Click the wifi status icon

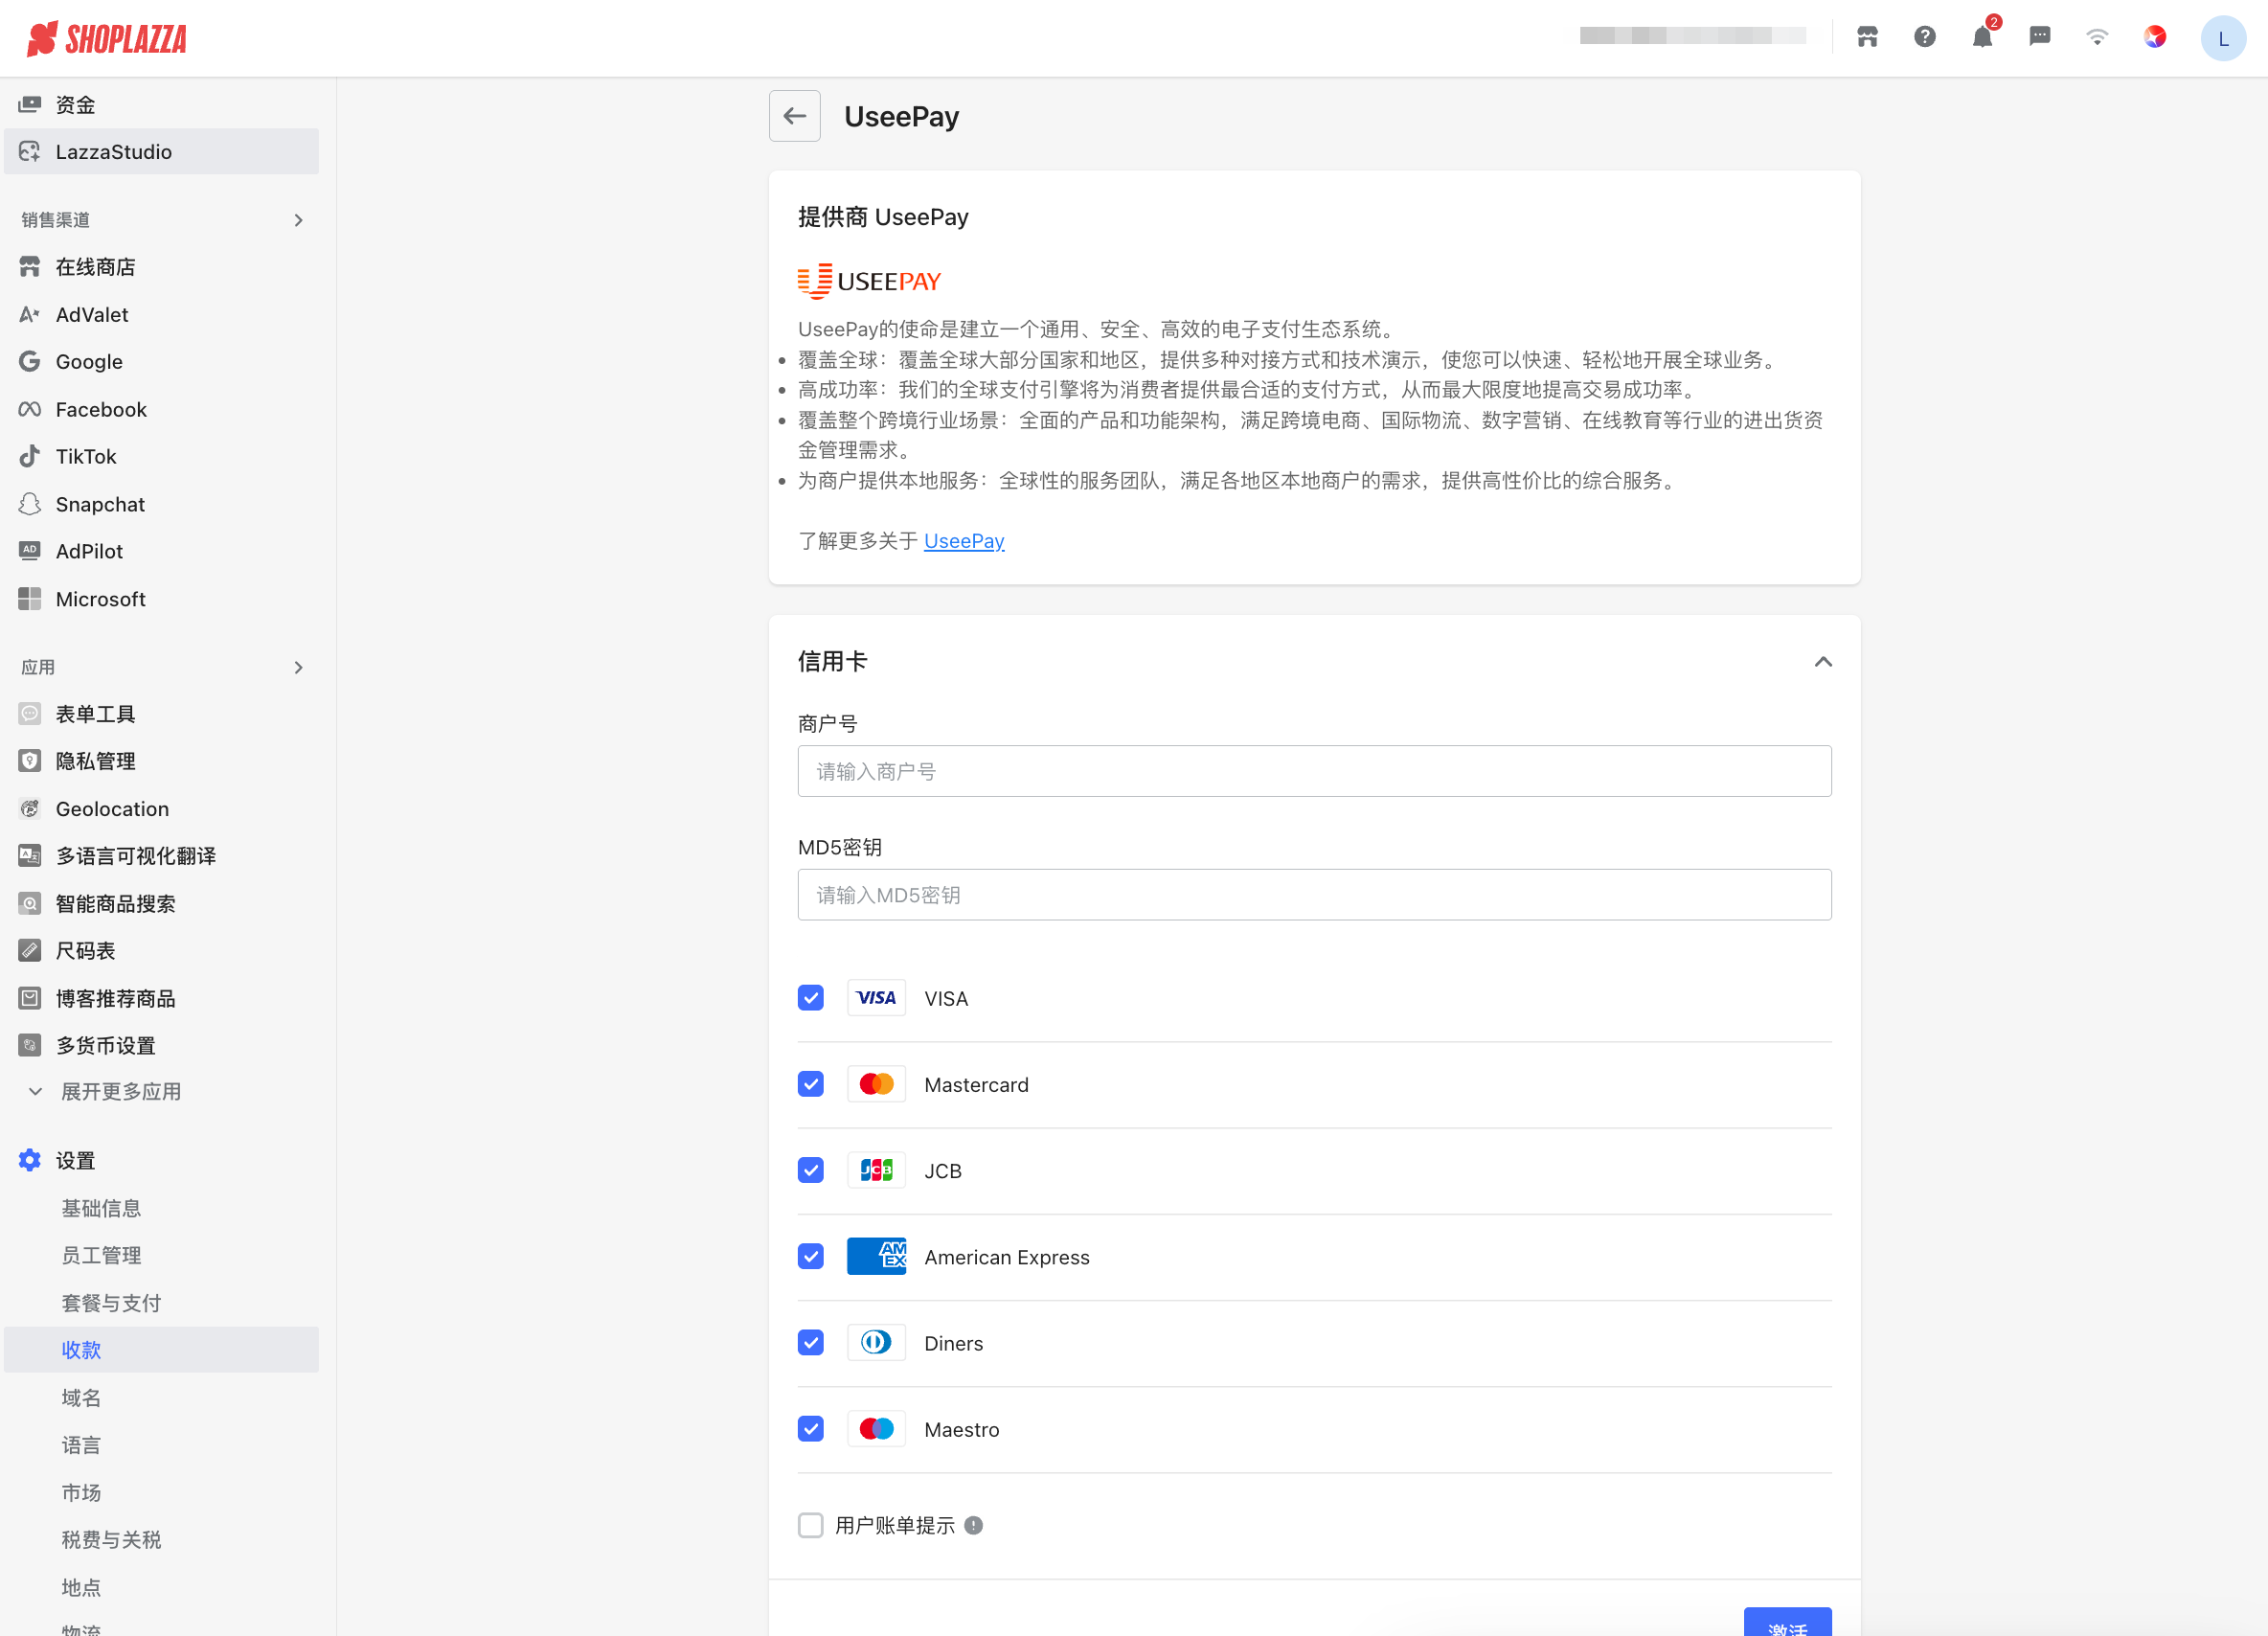tap(2097, 37)
